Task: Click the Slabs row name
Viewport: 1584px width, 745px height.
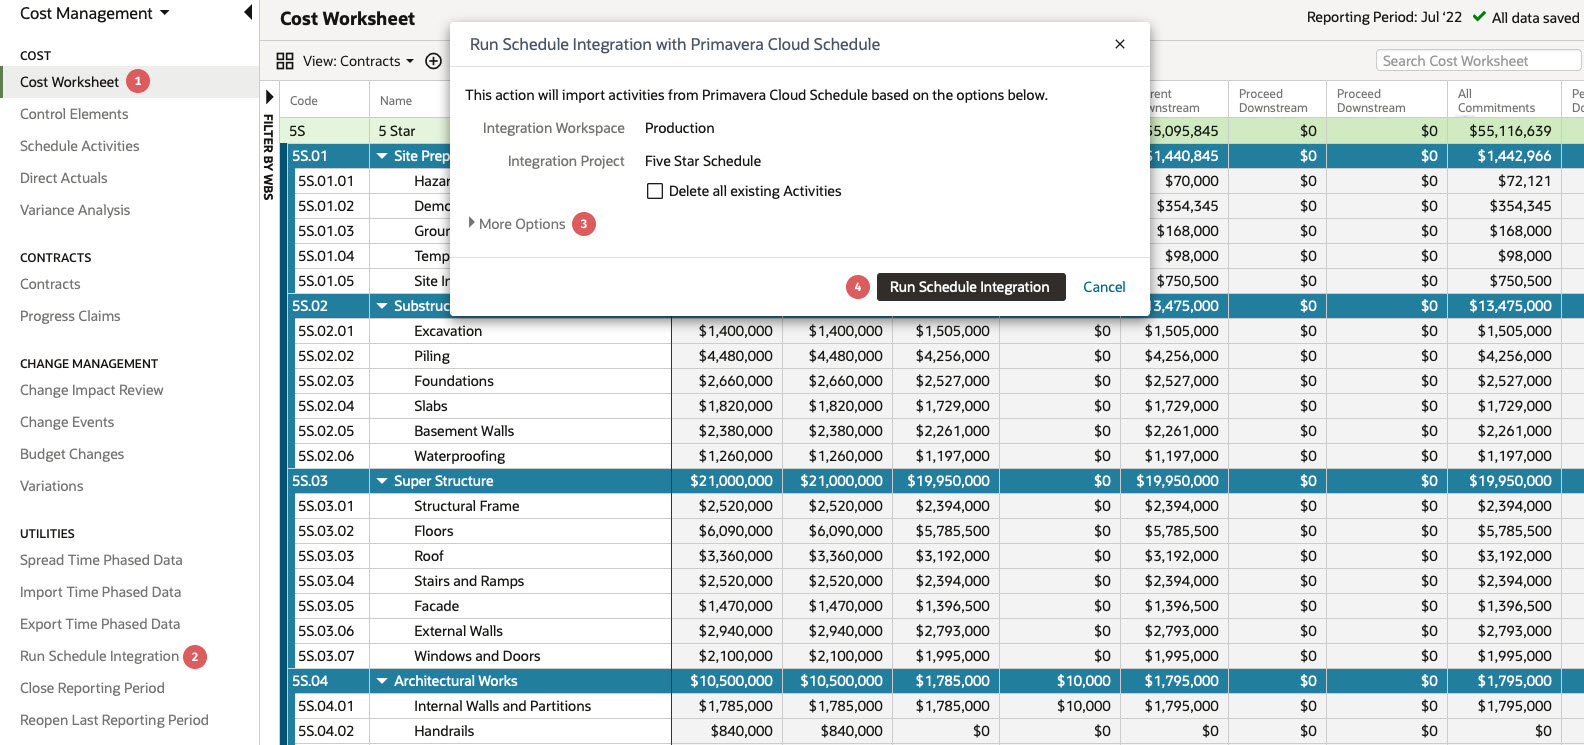Action: click(x=431, y=406)
